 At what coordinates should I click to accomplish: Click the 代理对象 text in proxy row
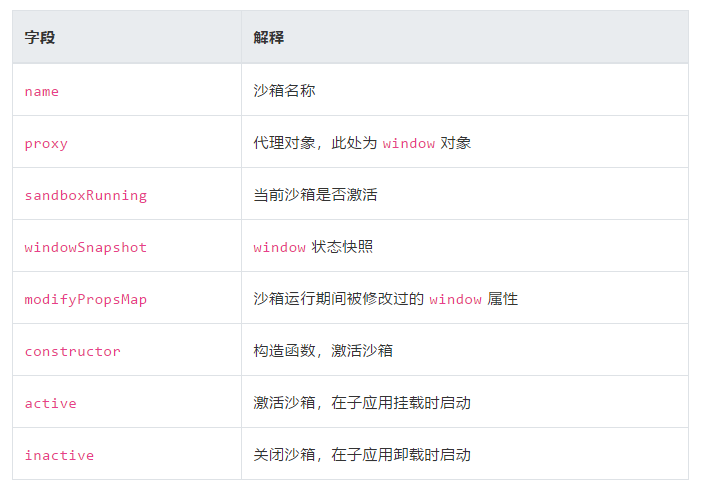pyautogui.click(x=285, y=143)
